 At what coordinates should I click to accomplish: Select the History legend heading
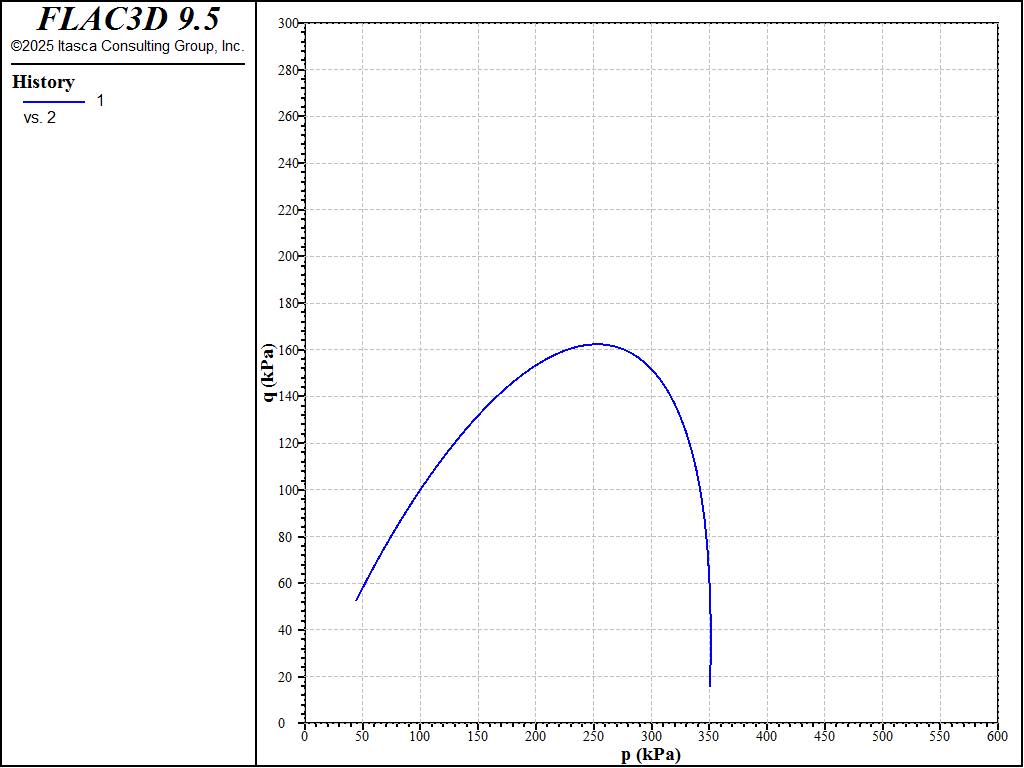pos(43,82)
